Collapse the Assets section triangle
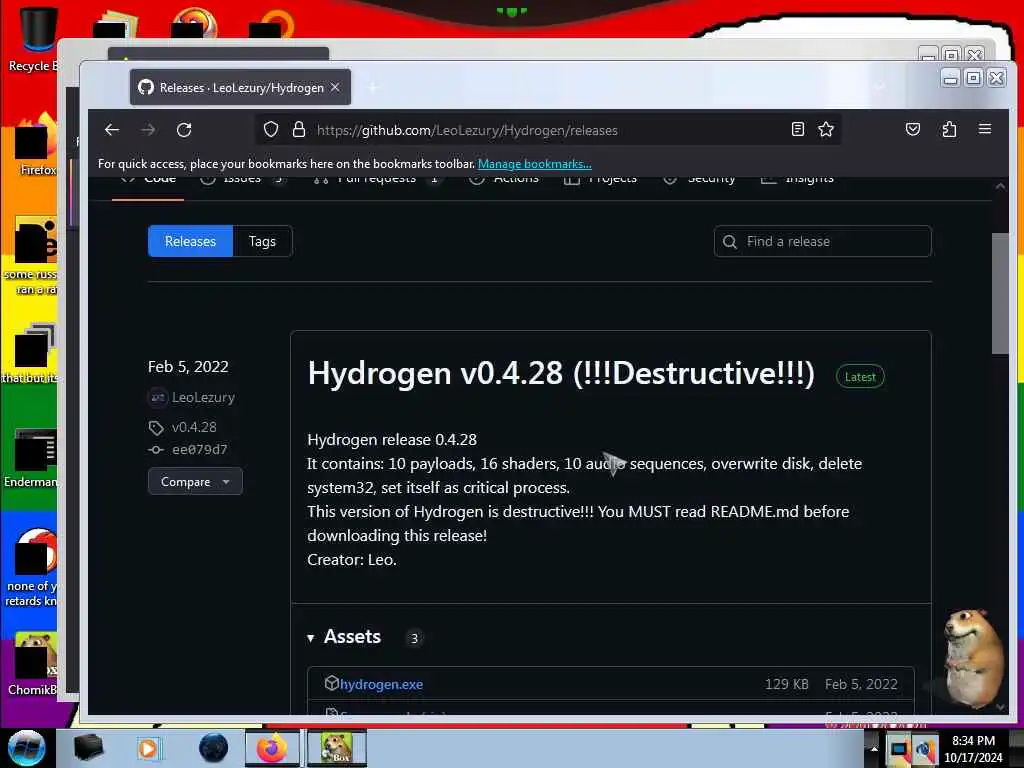 (x=311, y=638)
